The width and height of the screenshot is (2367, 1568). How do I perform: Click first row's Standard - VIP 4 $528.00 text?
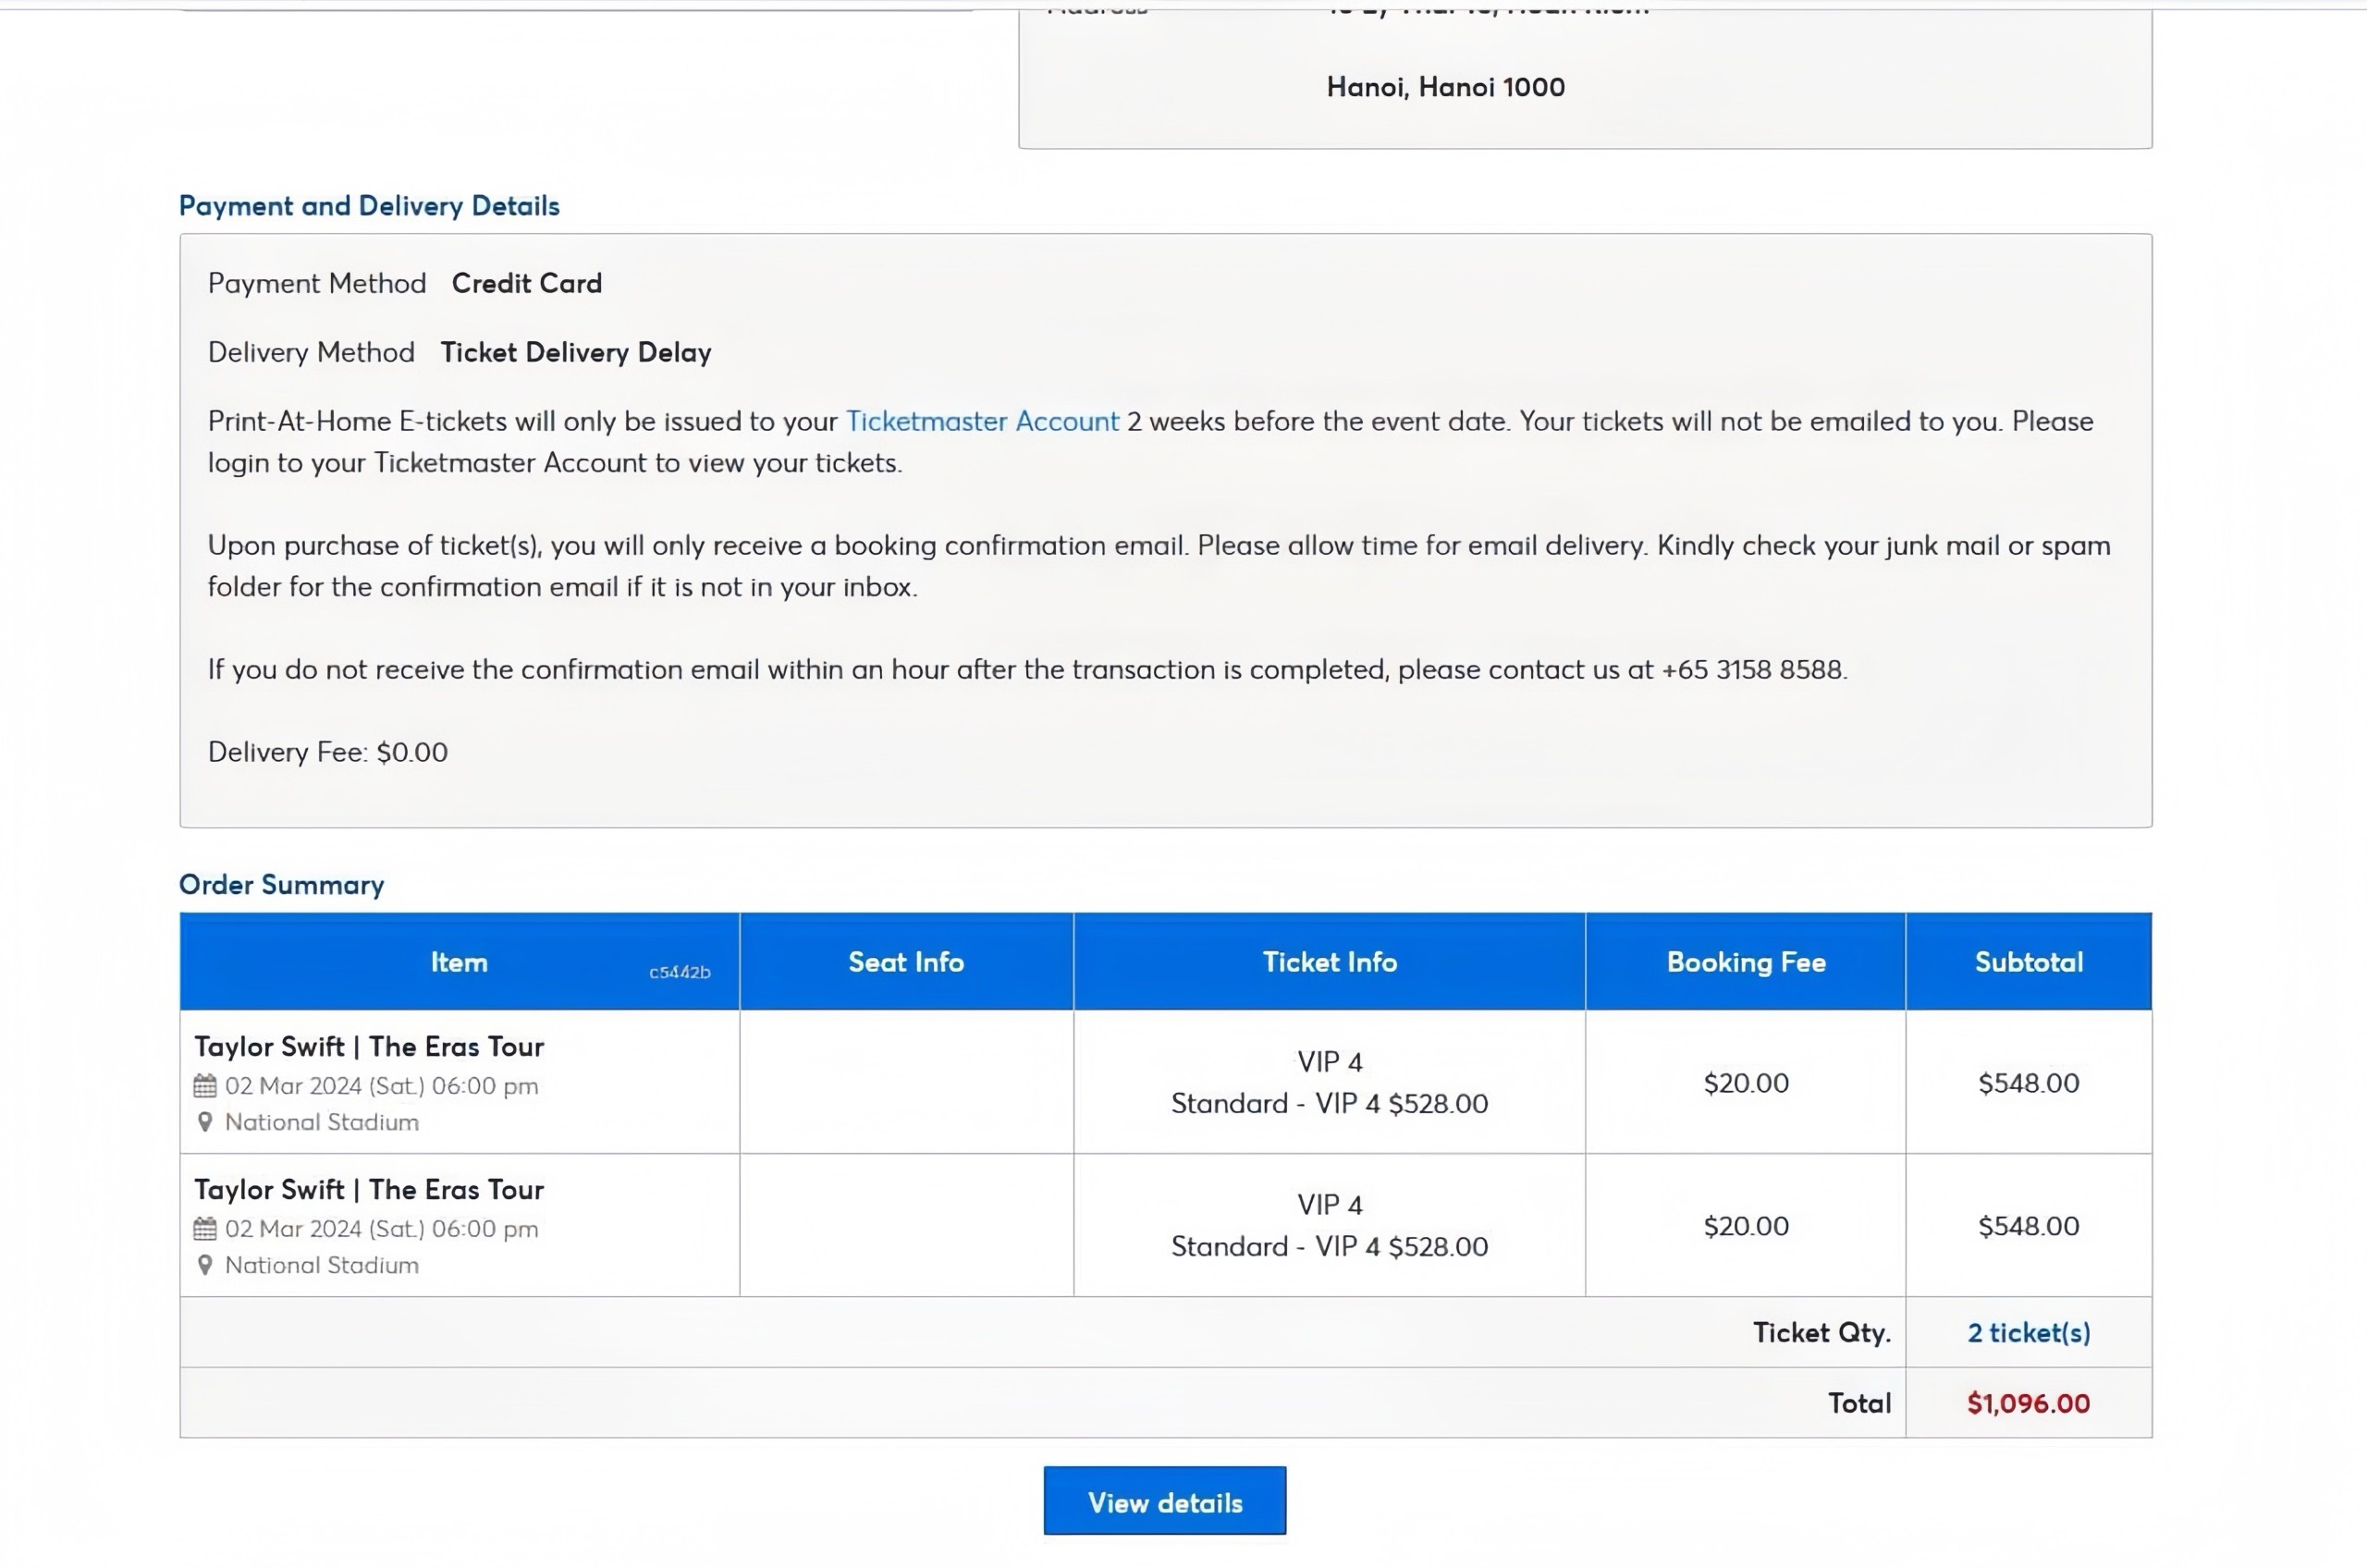click(1329, 1104)
